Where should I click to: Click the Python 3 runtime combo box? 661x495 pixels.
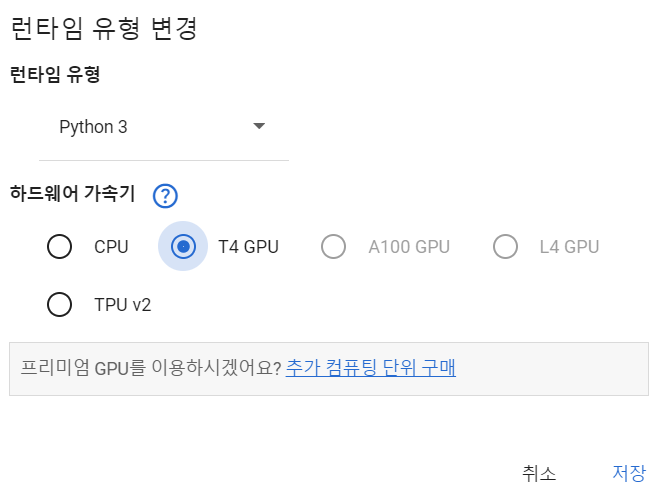(150, 127)
